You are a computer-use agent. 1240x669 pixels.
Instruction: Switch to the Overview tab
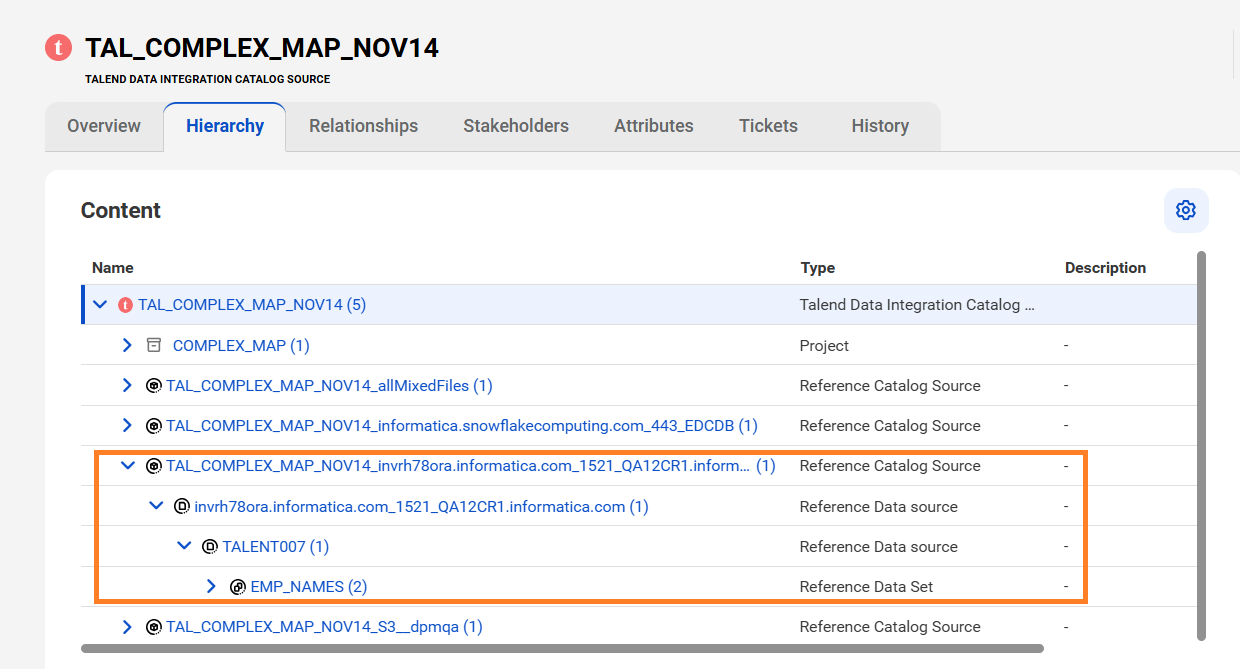[104, 126]
